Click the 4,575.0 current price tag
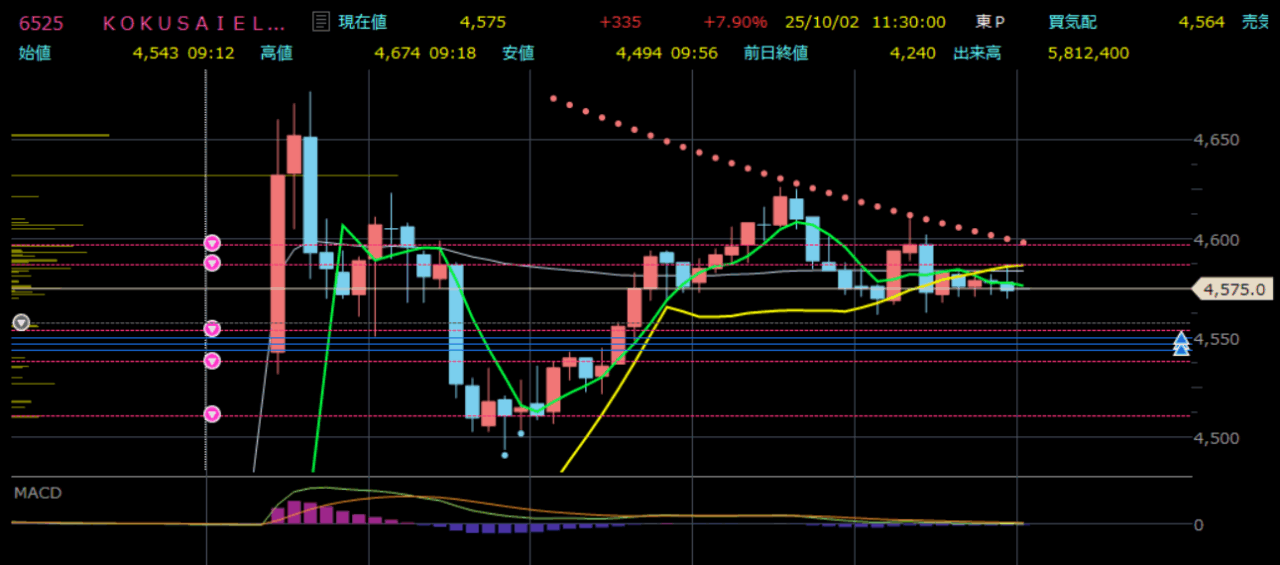Viewport: 1280px width, 565px height. pyautogui.click(x=1234, y=290)
